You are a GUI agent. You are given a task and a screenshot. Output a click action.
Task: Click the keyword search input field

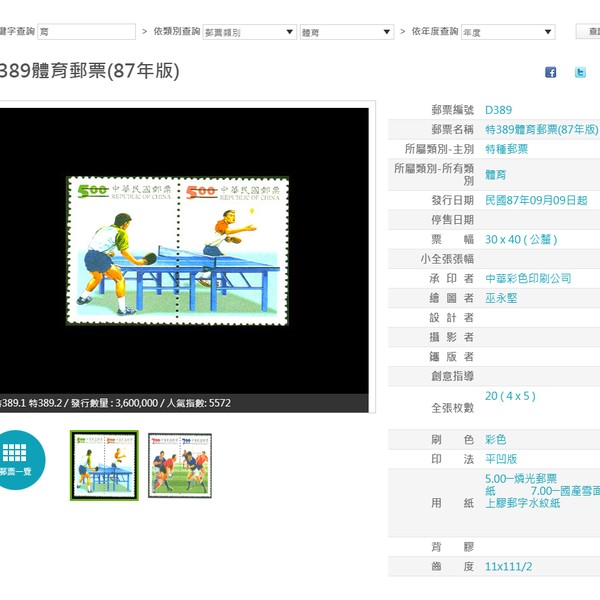pos(86,32)
